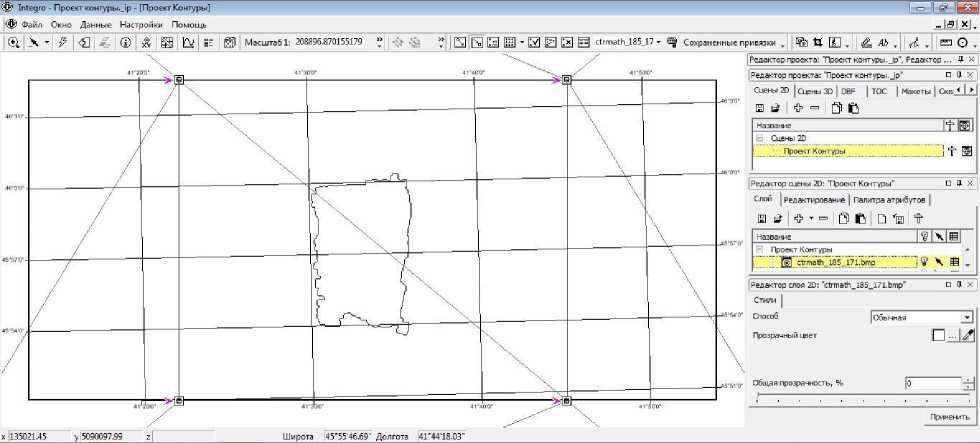Click the ruler measure tool icon
Screen dimensions: 980x443
(x=946, y=42)
